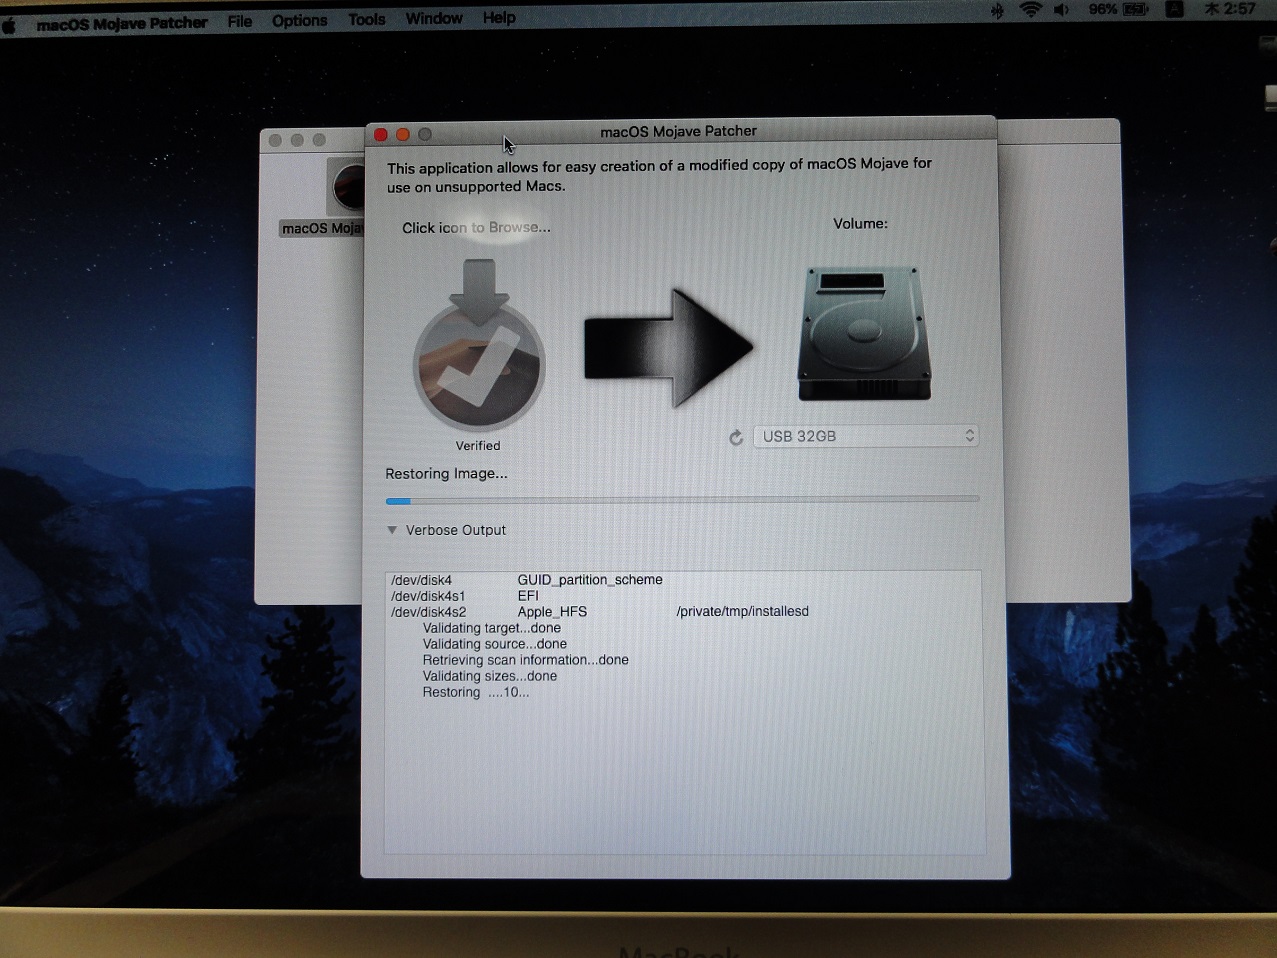The height and width of the screenshot is (958, 1277).
Task: Refresh the volume list
Action: 736,437
